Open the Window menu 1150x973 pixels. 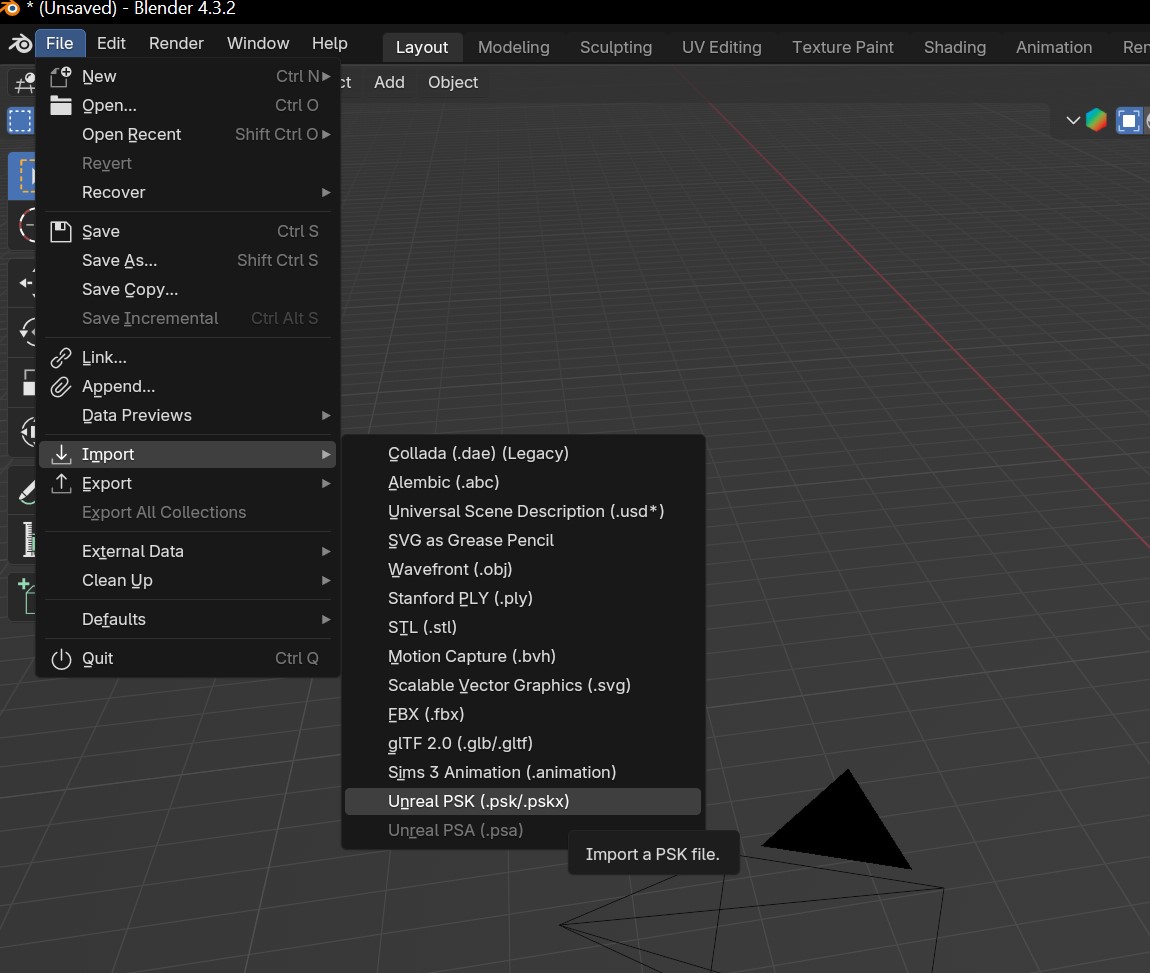(x=258, y=43)
